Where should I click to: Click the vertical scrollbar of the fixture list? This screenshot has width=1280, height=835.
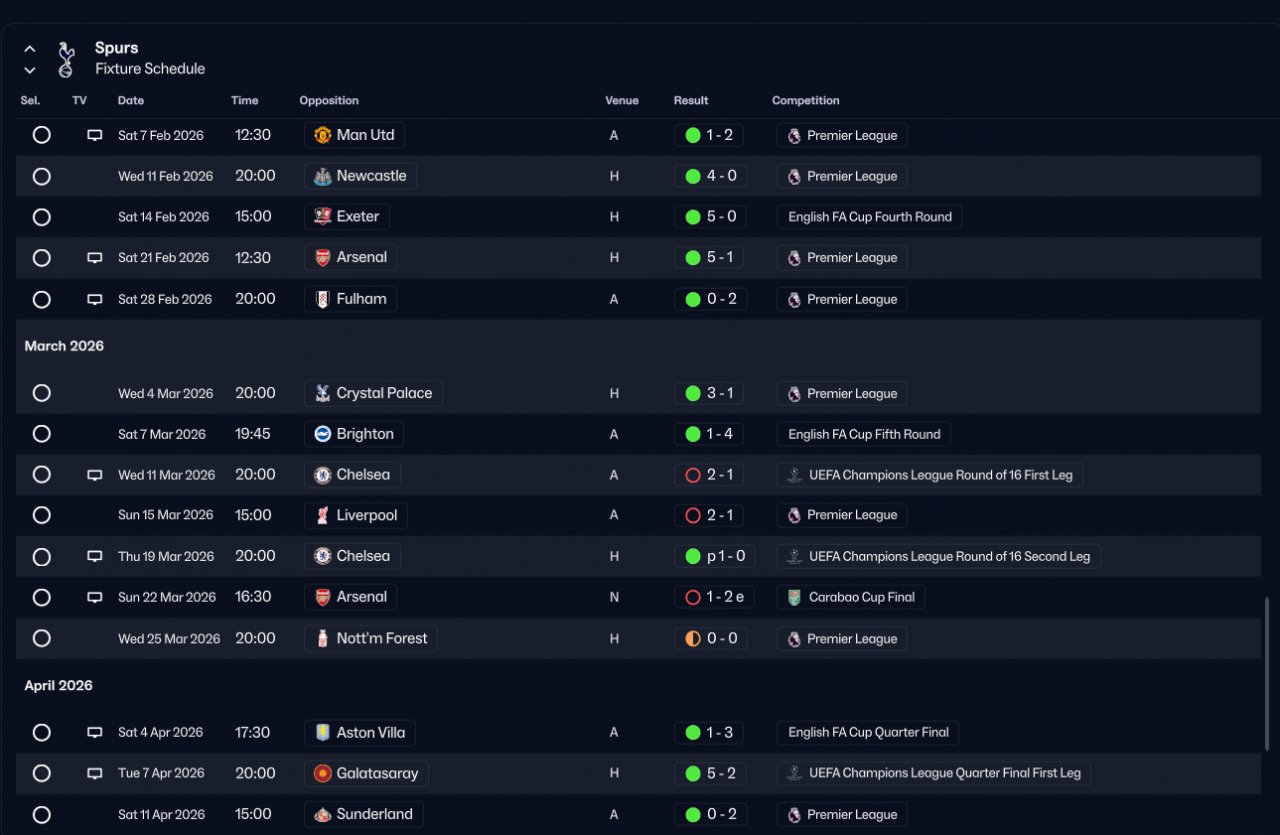coord(1267,672)
